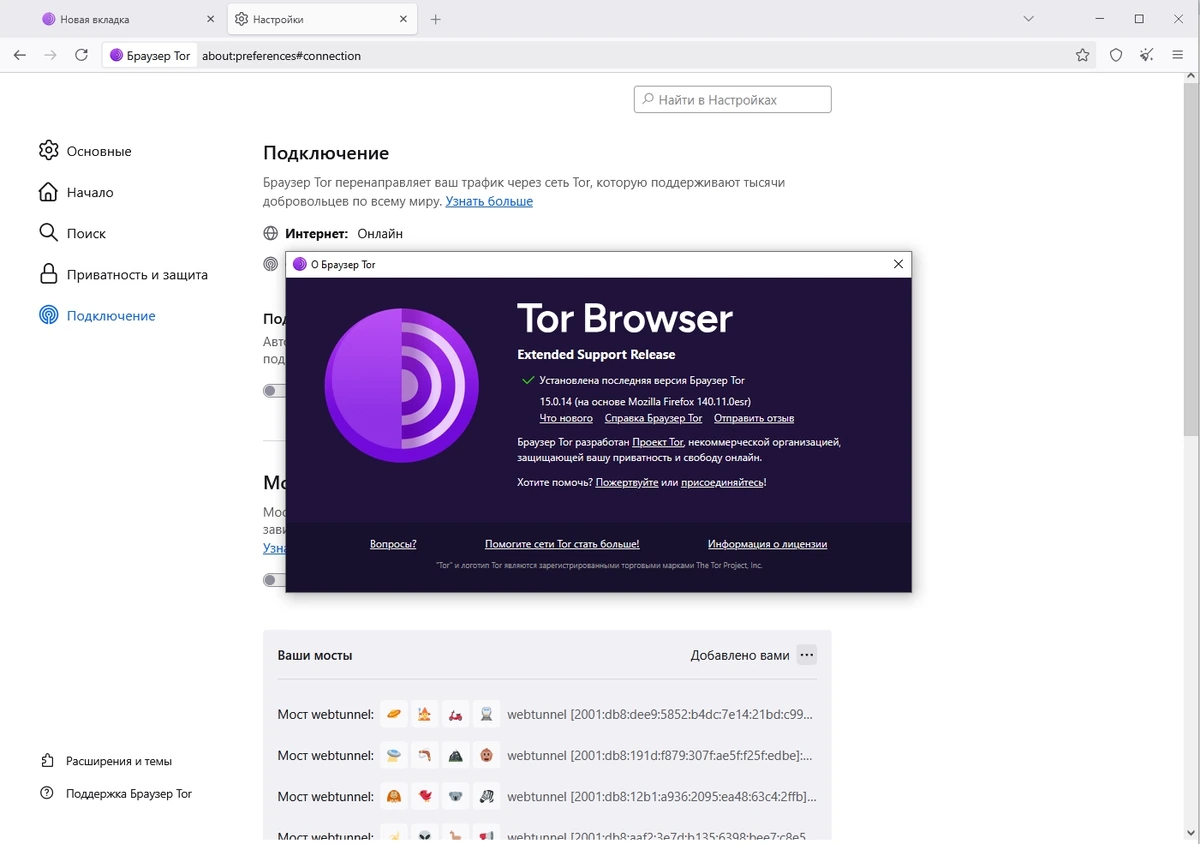Click the puzzle icon for Расширения и темы
Image resolution: width=1200 pixels, height=844 pixels.
47,761
